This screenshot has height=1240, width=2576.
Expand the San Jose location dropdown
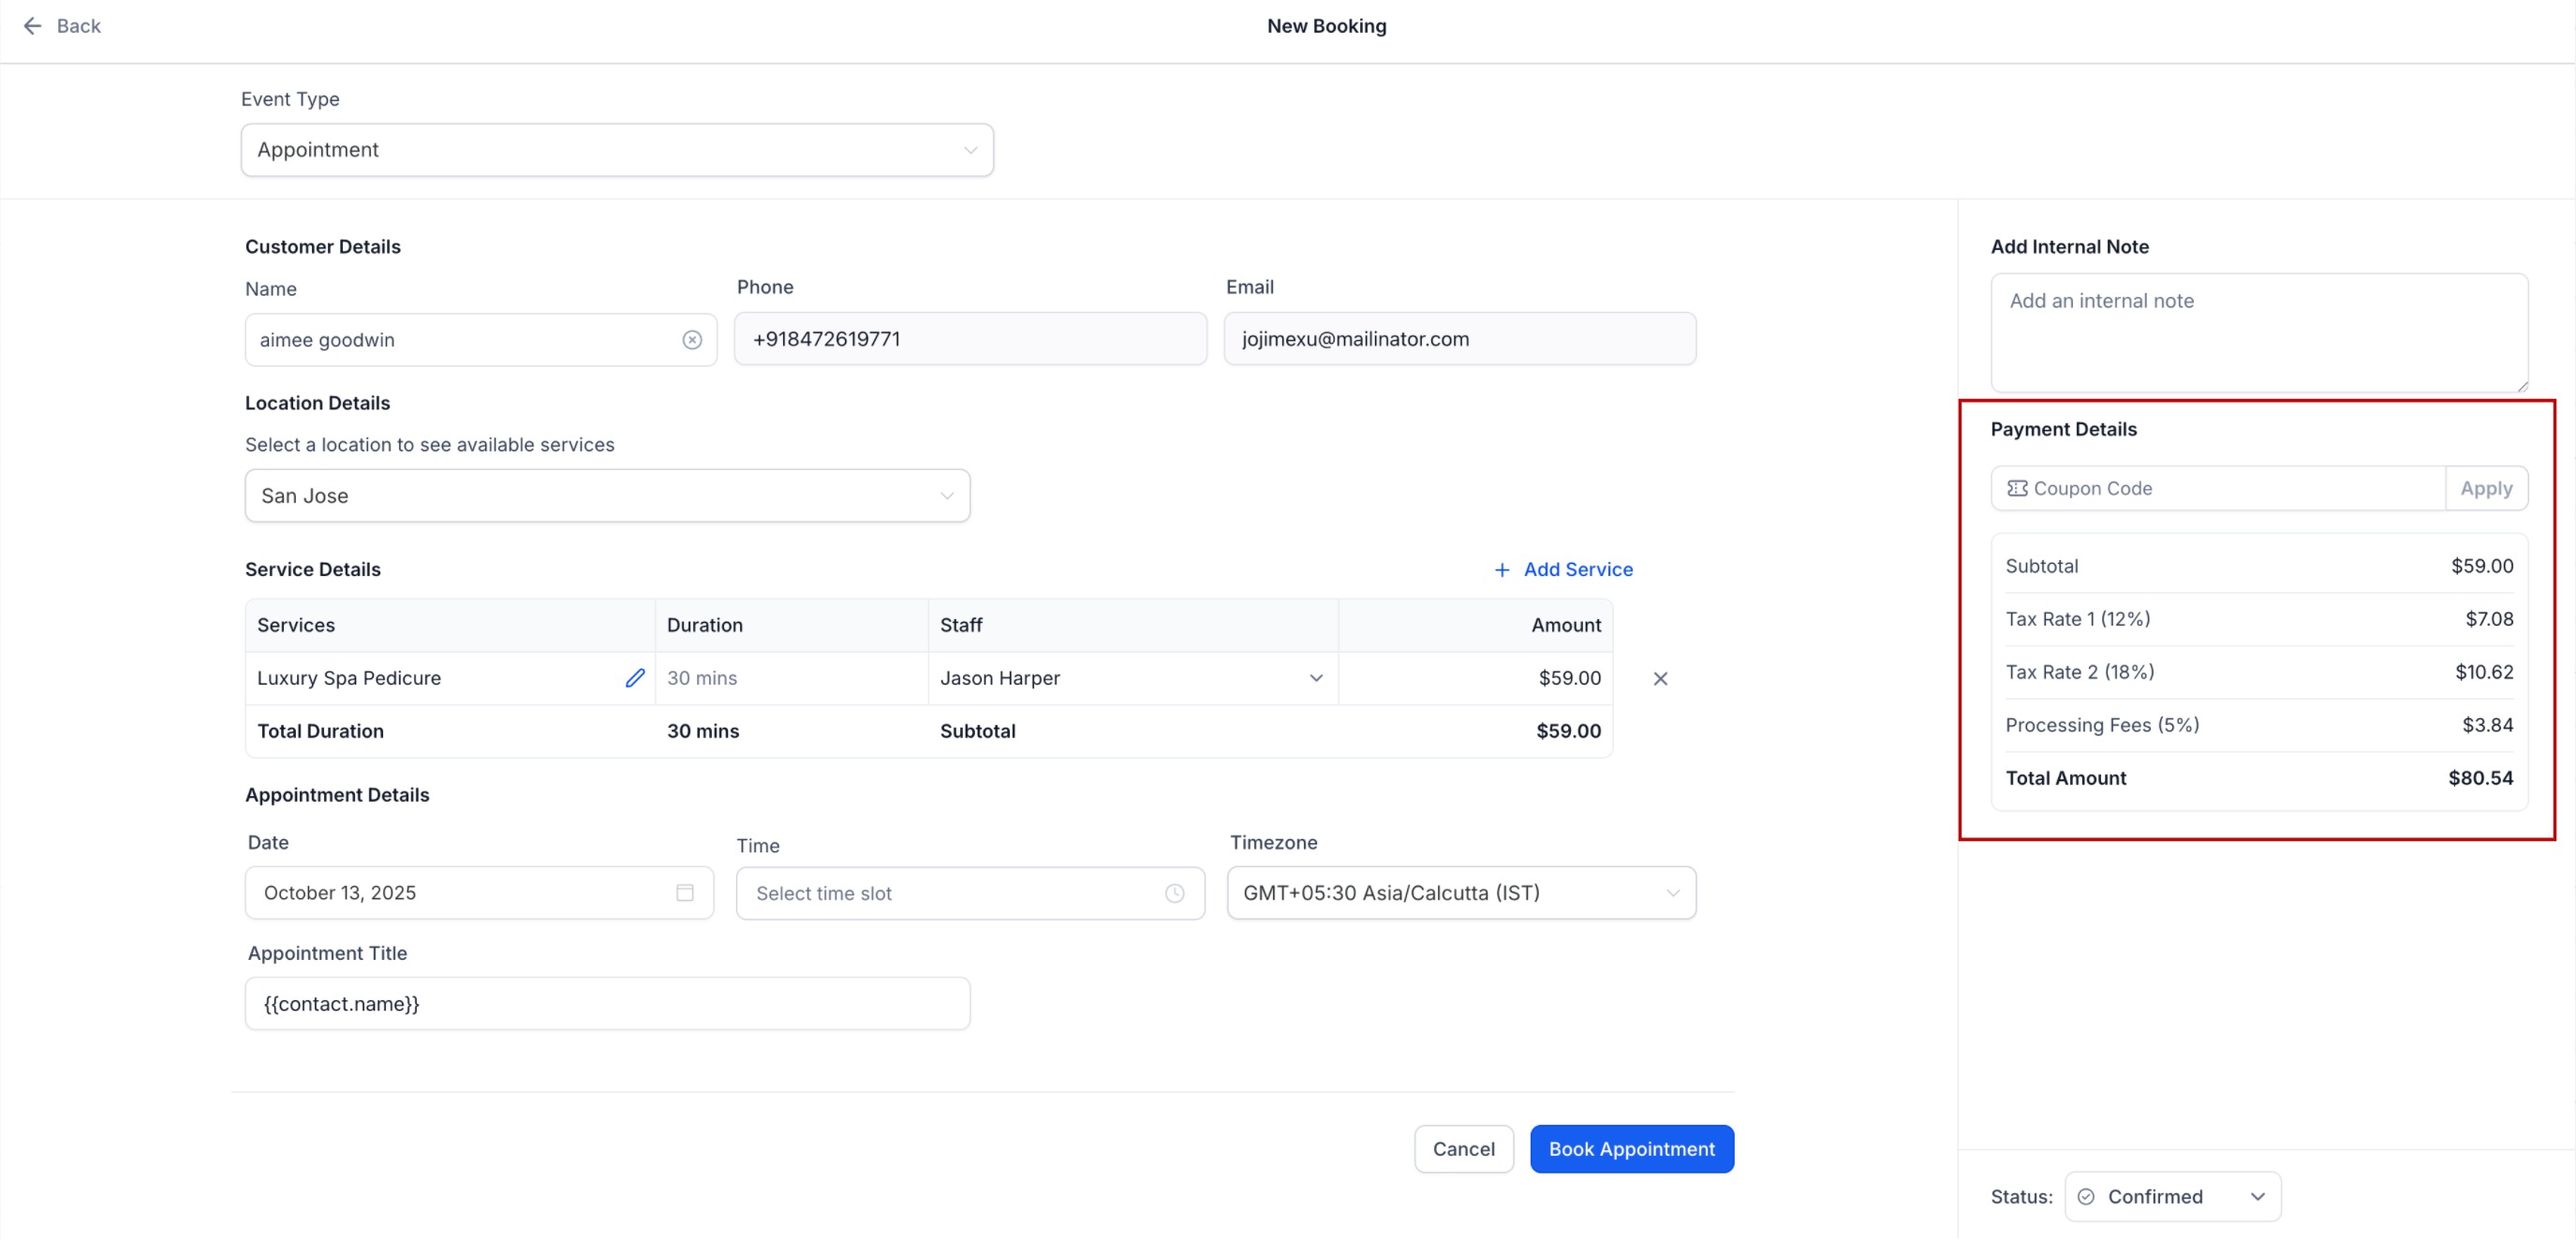607,496
